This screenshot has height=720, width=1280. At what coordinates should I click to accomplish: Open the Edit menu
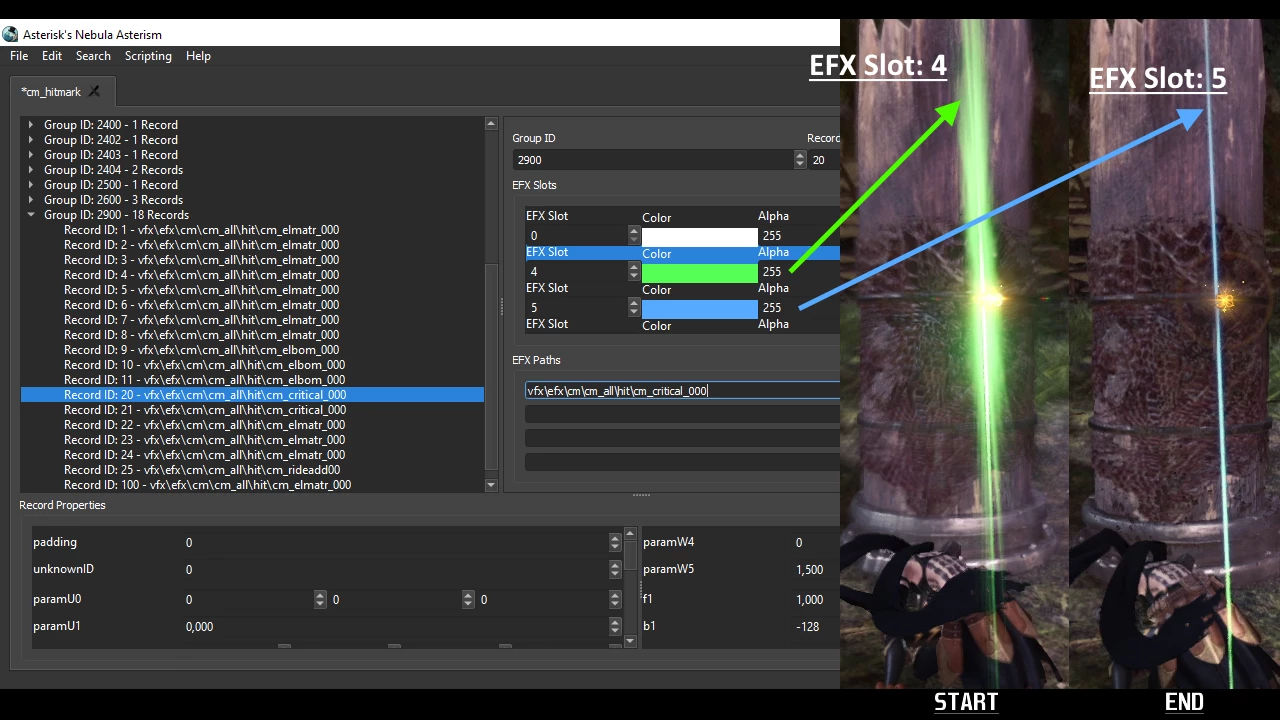(52, 56)
